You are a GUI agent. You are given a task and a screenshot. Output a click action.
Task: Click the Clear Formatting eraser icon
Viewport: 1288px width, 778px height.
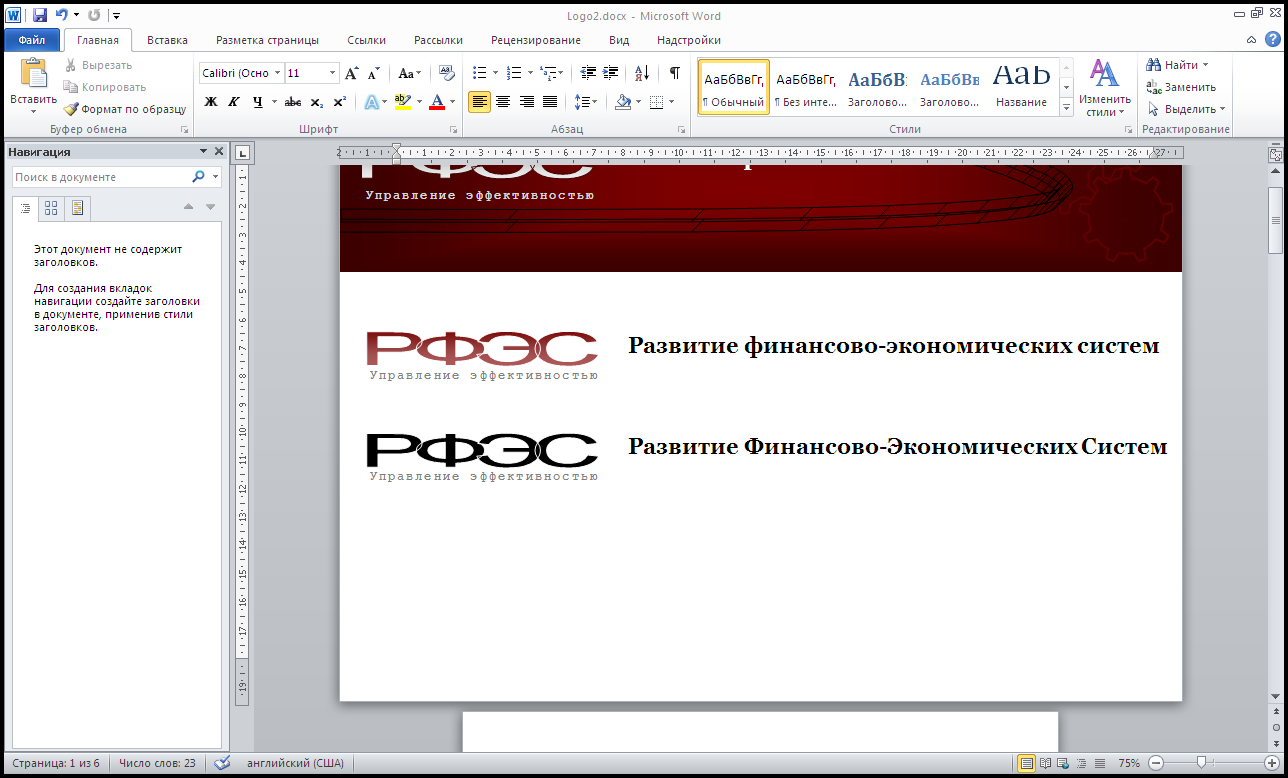click(446, 73)
